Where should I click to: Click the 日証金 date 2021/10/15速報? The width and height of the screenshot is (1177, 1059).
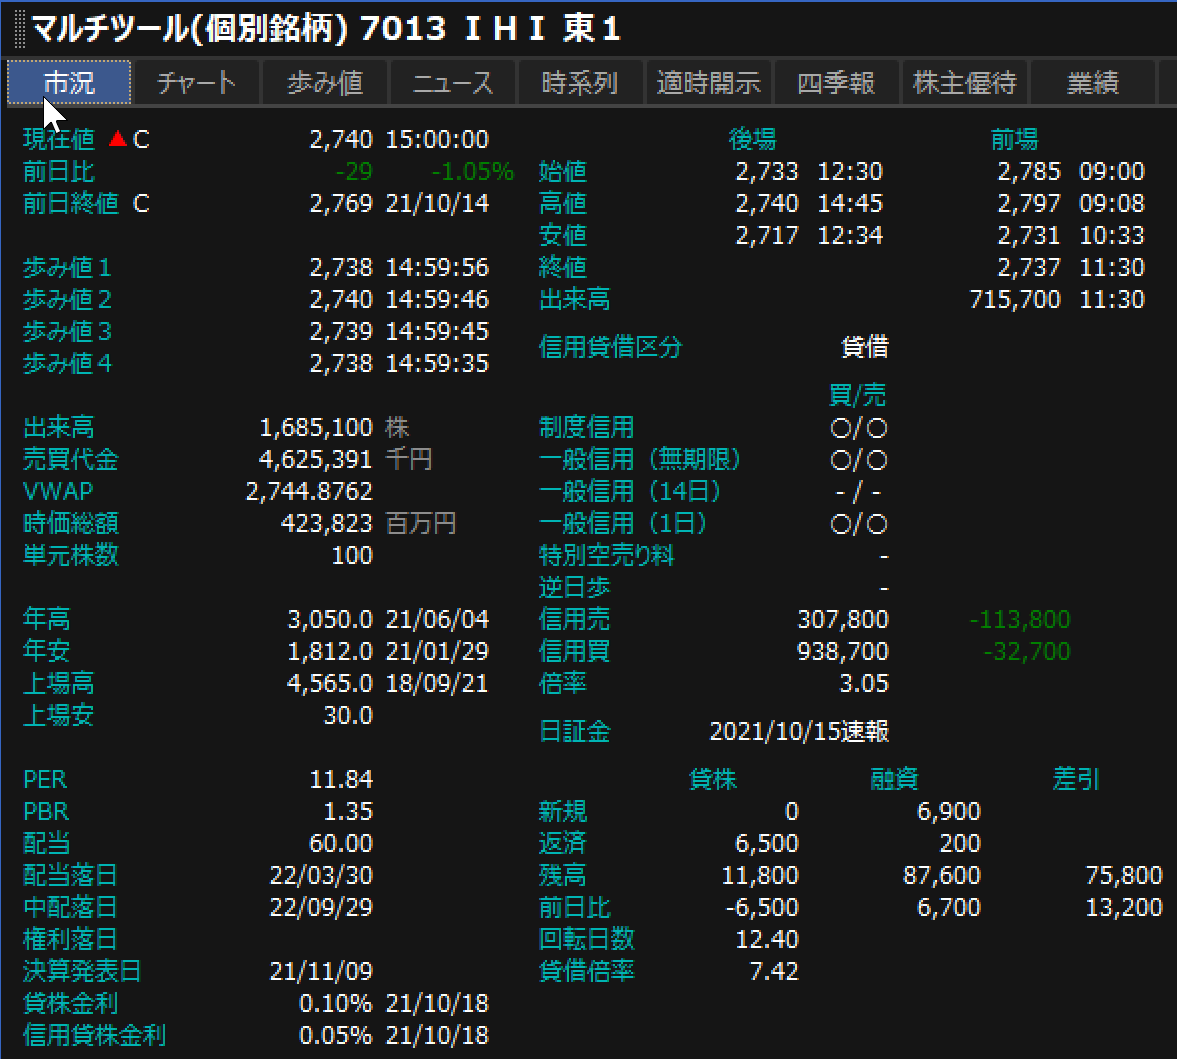tap(799, 732)
